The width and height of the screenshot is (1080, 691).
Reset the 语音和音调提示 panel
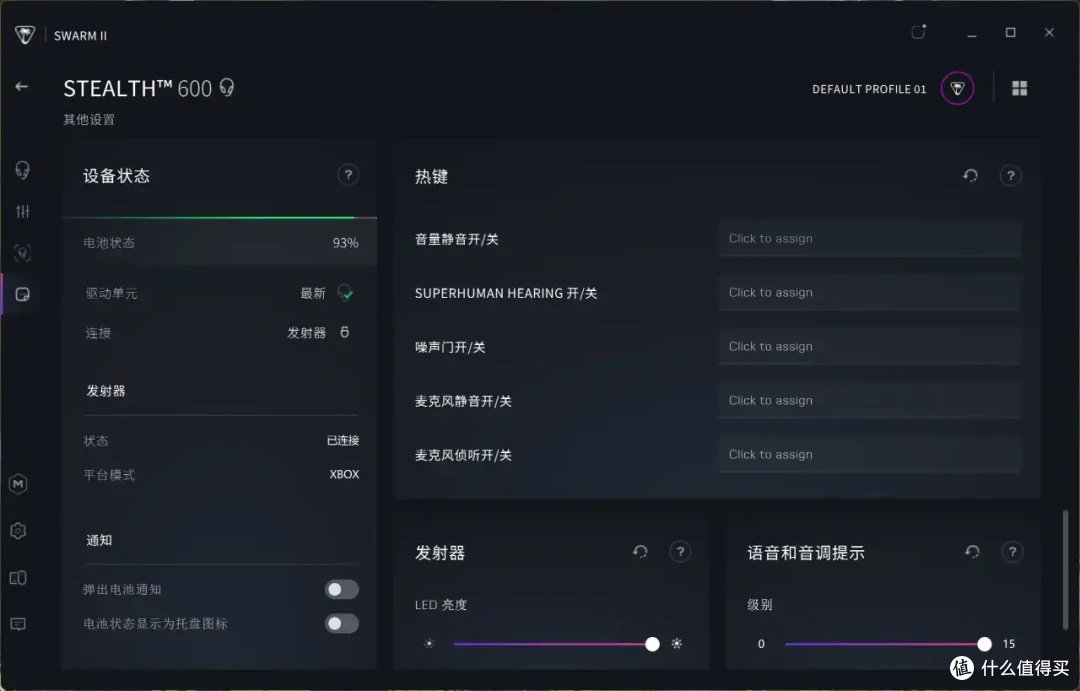tap(973, 552)
